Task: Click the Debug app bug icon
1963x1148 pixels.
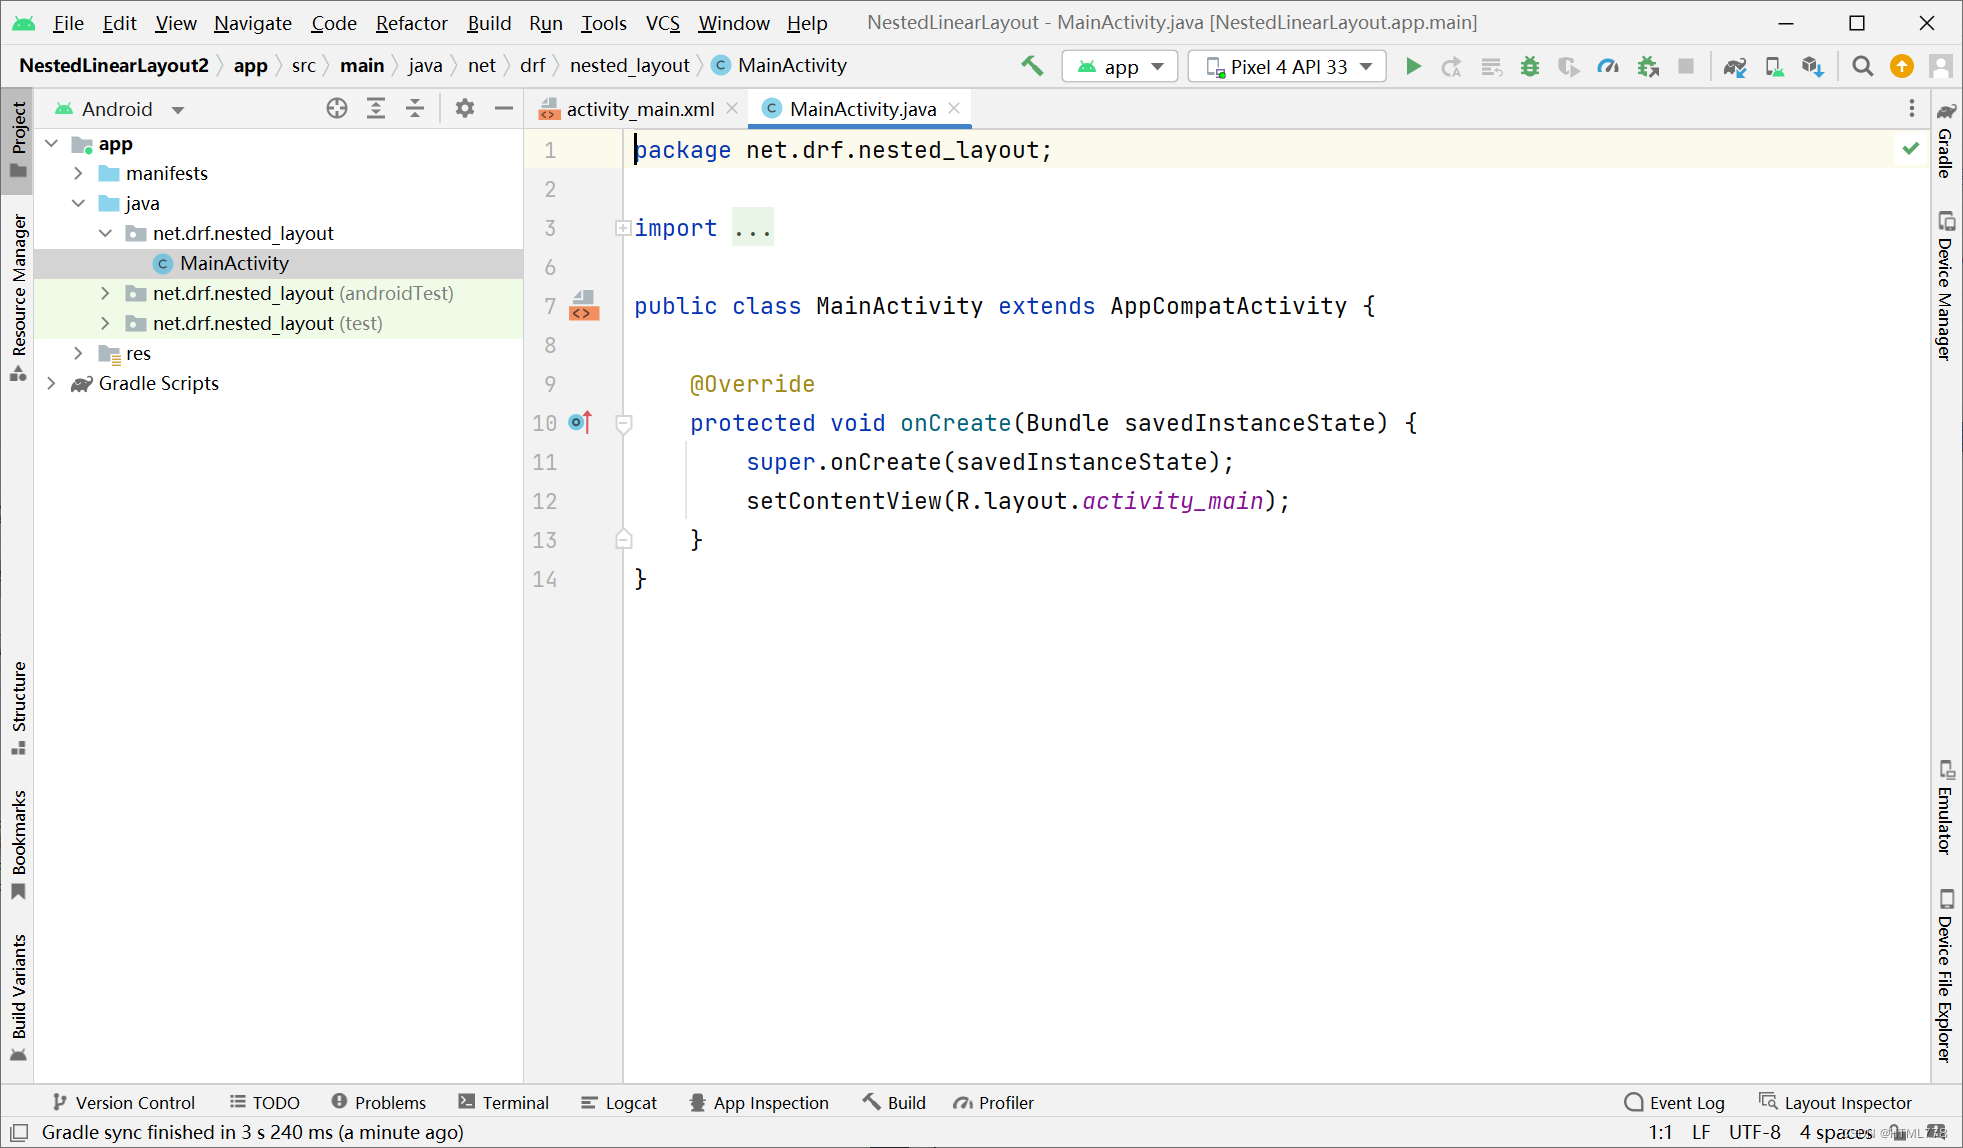Action: (1530, 66)
